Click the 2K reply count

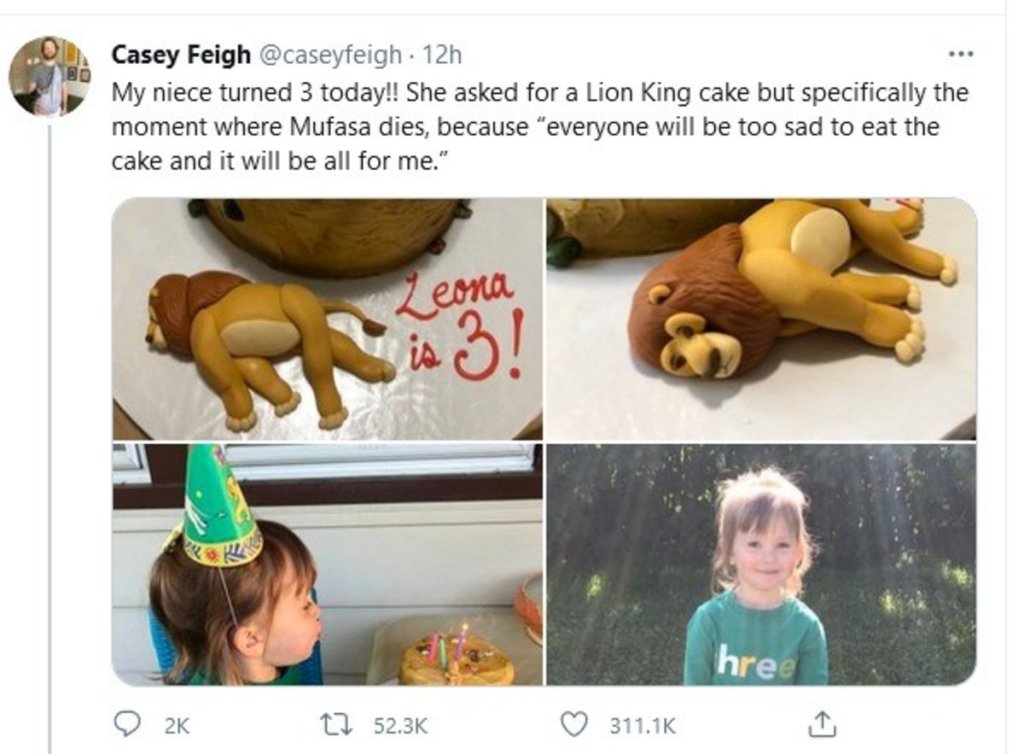(x=175, y=724)
